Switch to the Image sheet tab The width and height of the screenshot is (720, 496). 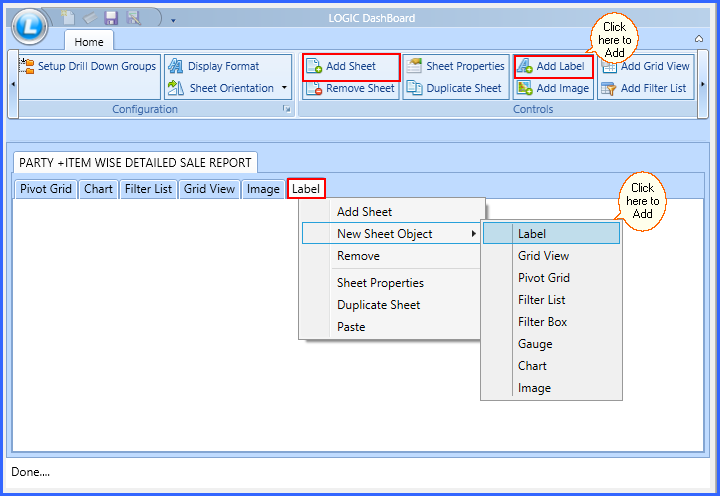pyautogui.click(x=263, y=189)
